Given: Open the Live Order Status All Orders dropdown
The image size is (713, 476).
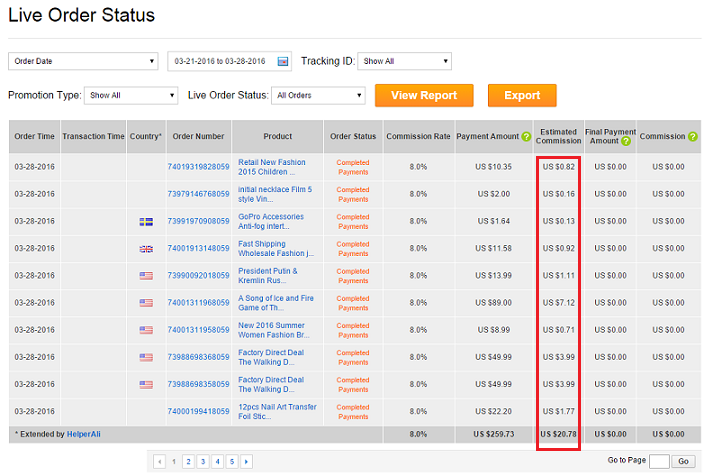Looking at the screenshot, I should pos(318,95).
